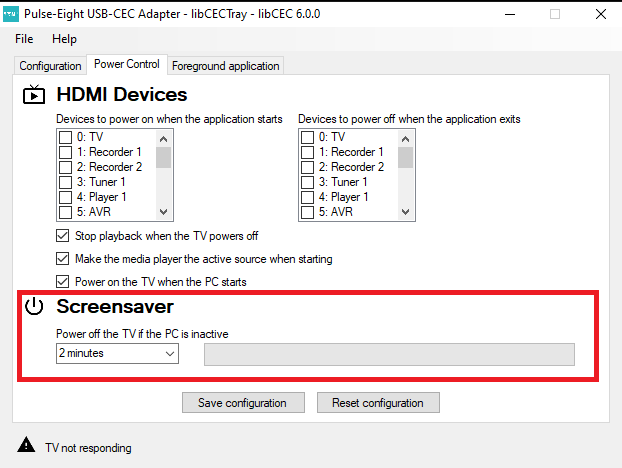The width and height of the screenshot is (622, 468).
Task: Click the Screensaver power icon
Action: (34, 307)
